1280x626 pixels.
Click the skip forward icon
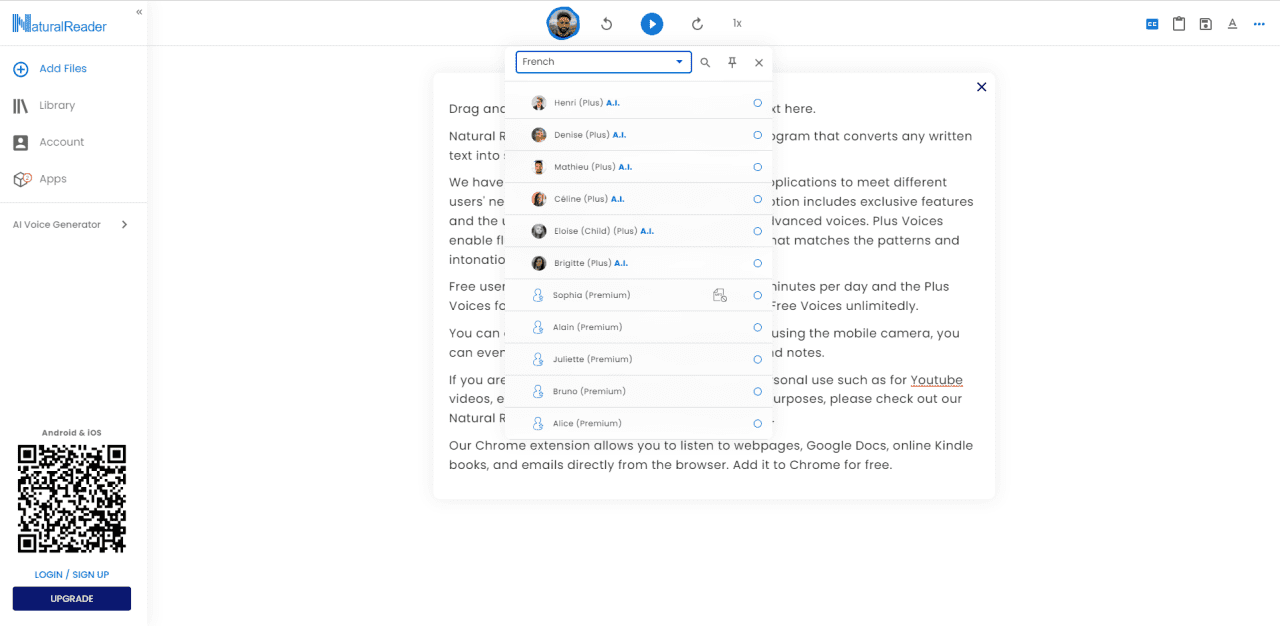click(x=697, y=23)
